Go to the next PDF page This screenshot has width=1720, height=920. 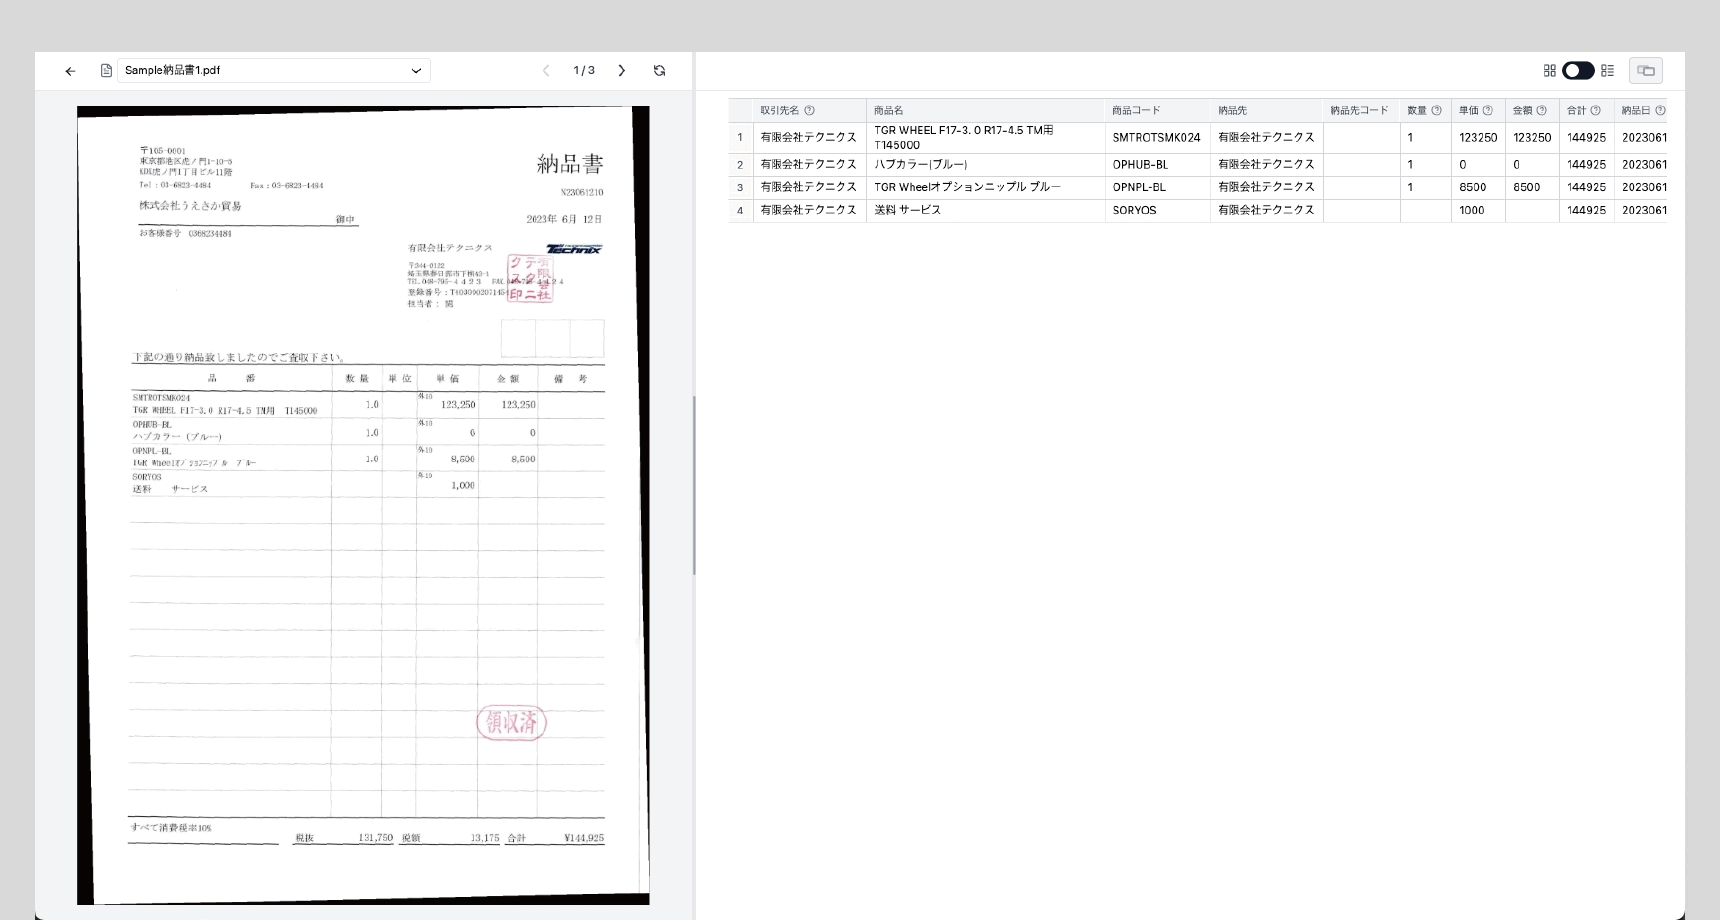(621, 71)
